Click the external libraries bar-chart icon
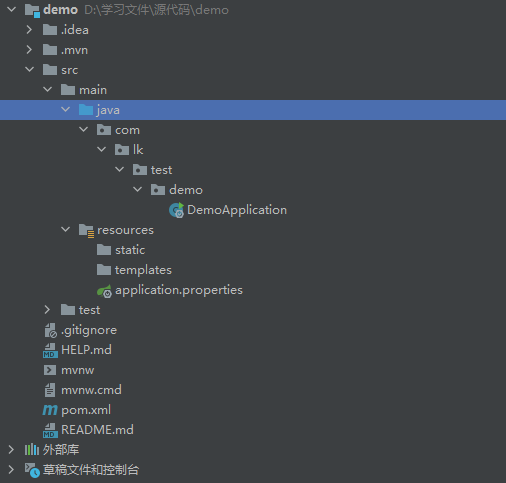 32,450
